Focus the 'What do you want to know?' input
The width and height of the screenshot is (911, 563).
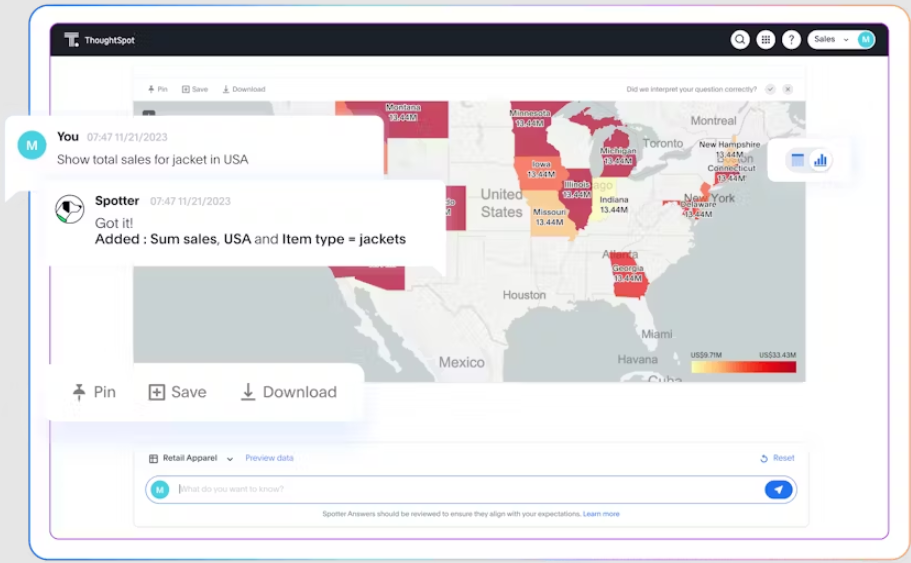(469, 489)
